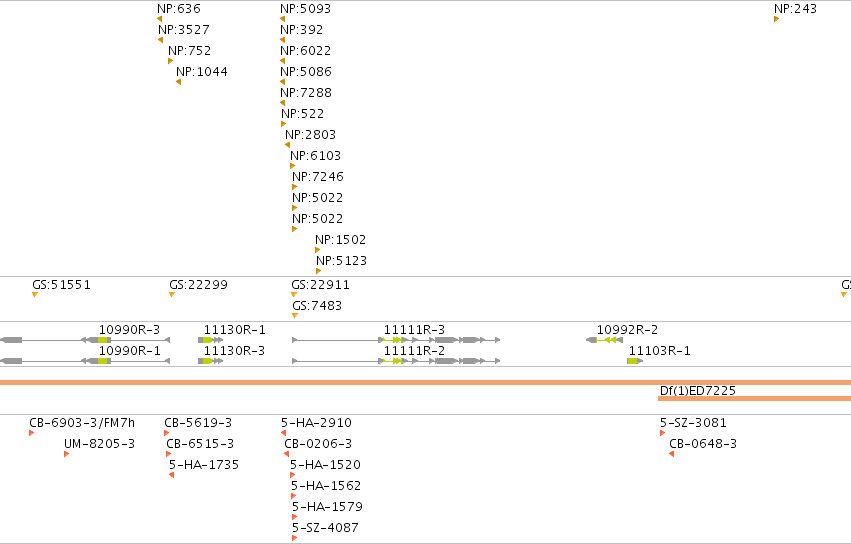Viewport: 851px width, 544px height.
Task: Select the 5-HA-1579 insertion label
Action: [x=327, y=507]
